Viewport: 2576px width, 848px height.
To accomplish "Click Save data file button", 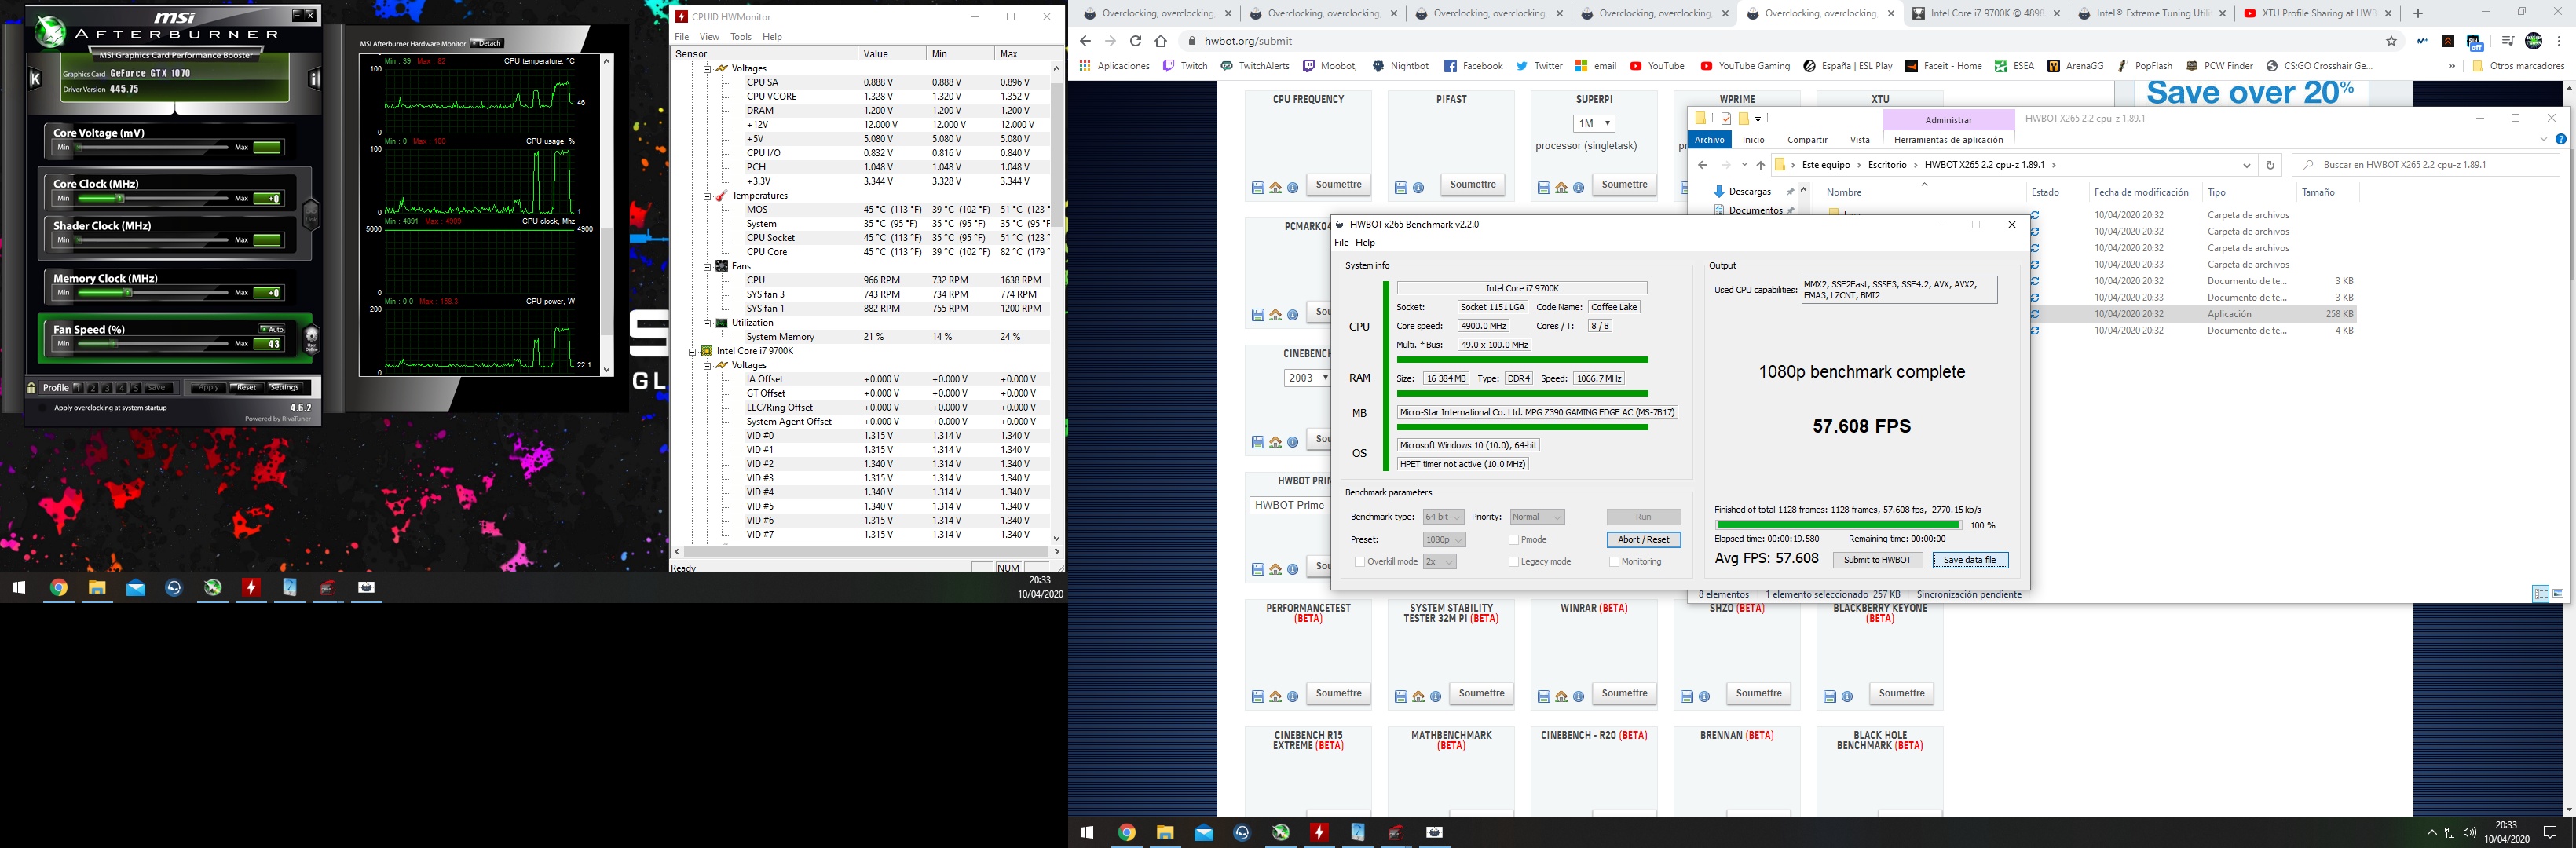I will pyautogui.click(x=1970, y=560).
